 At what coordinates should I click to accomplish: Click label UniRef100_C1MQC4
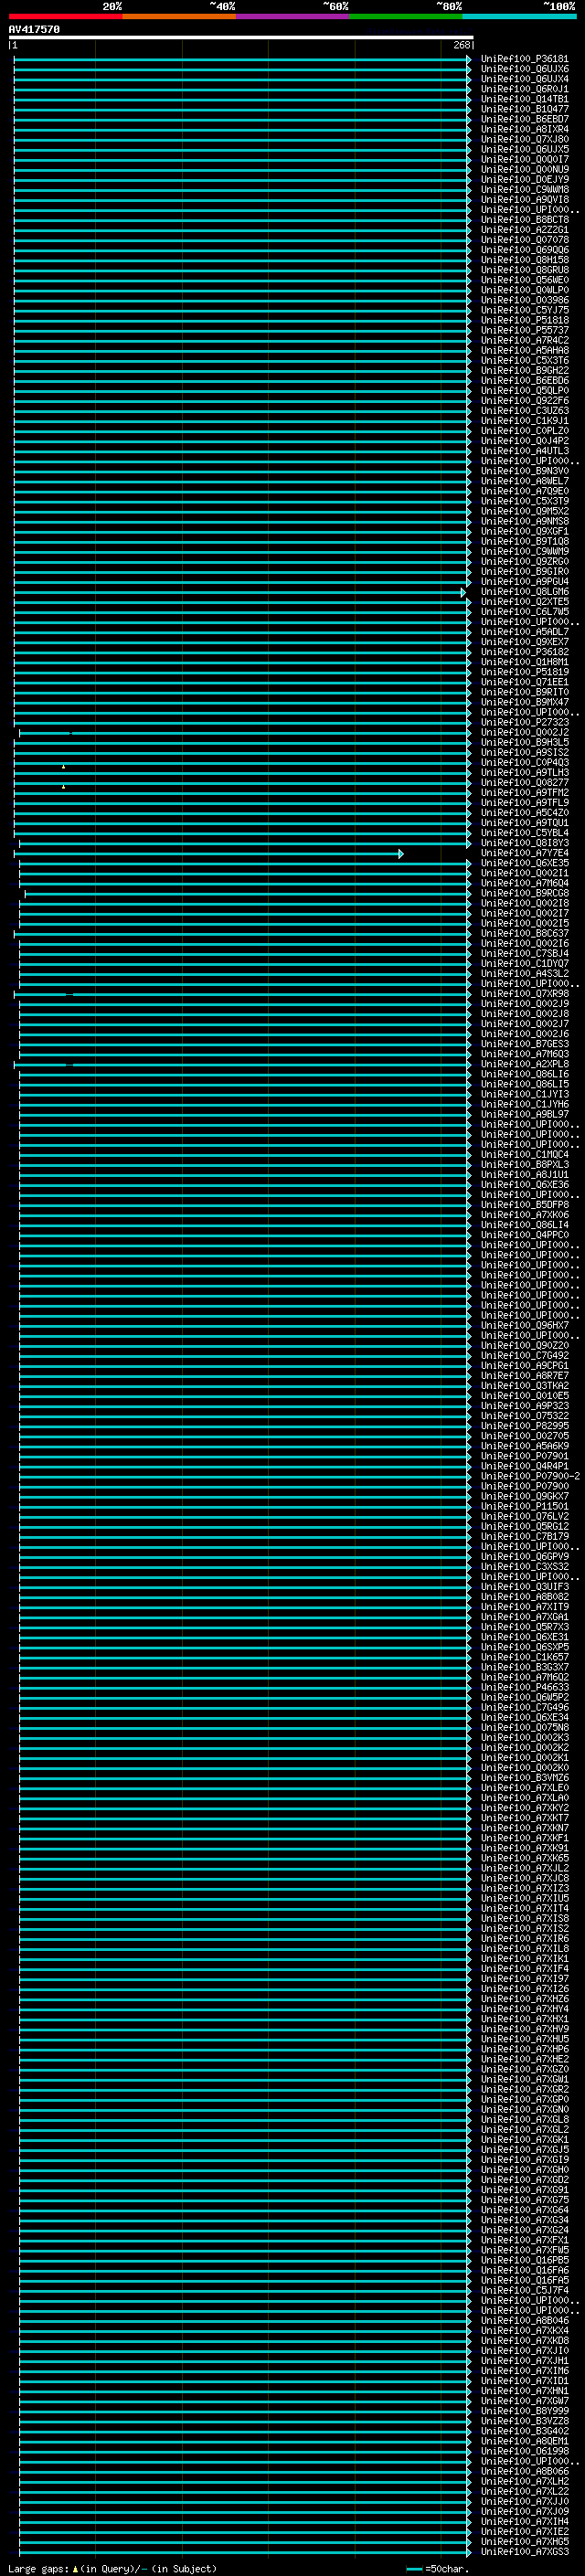[525, 1155]
